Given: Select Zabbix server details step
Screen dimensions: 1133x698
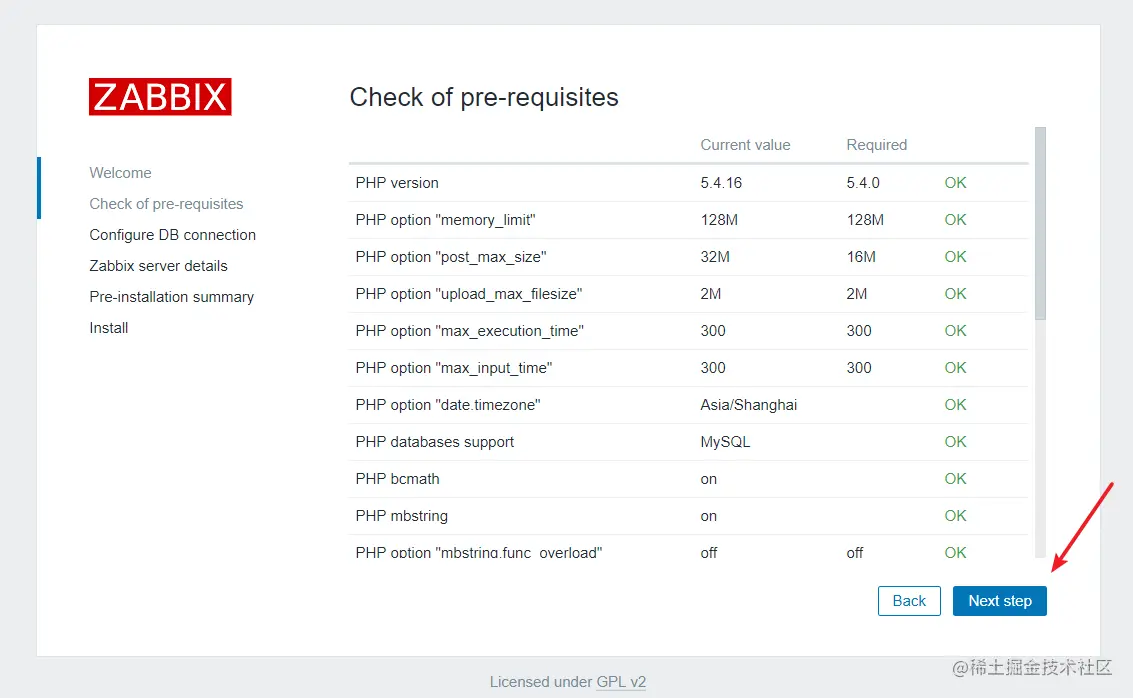Looking at the screenshot, I should 158,266.
